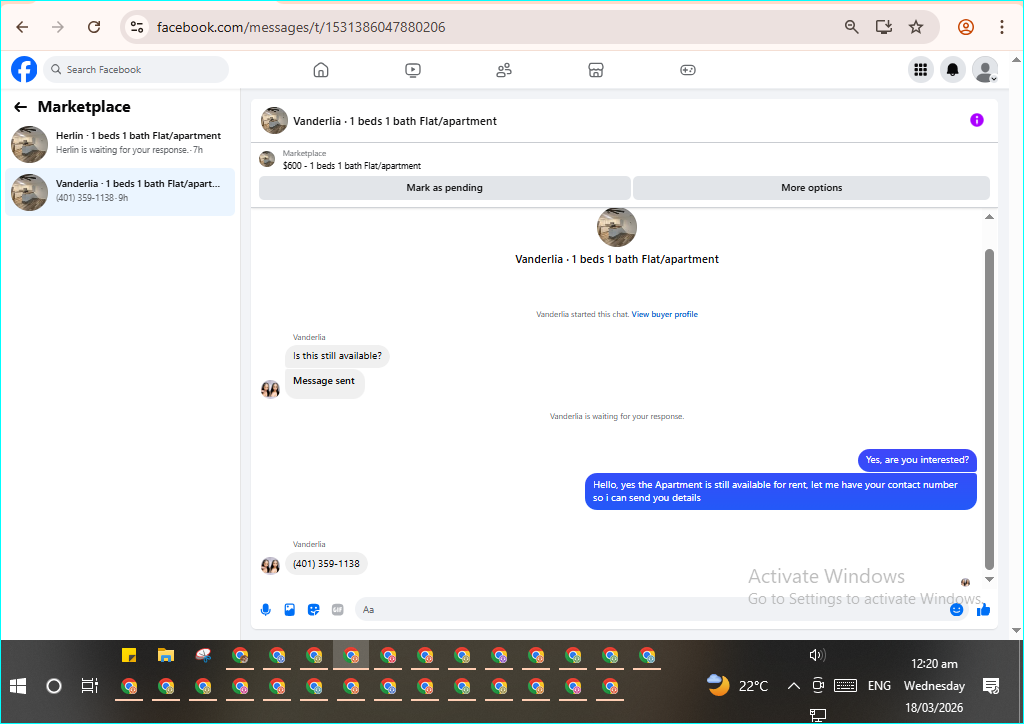The image size is (1024, 724).
Task: Open the Herlin conversation
Action: [120, 144]
